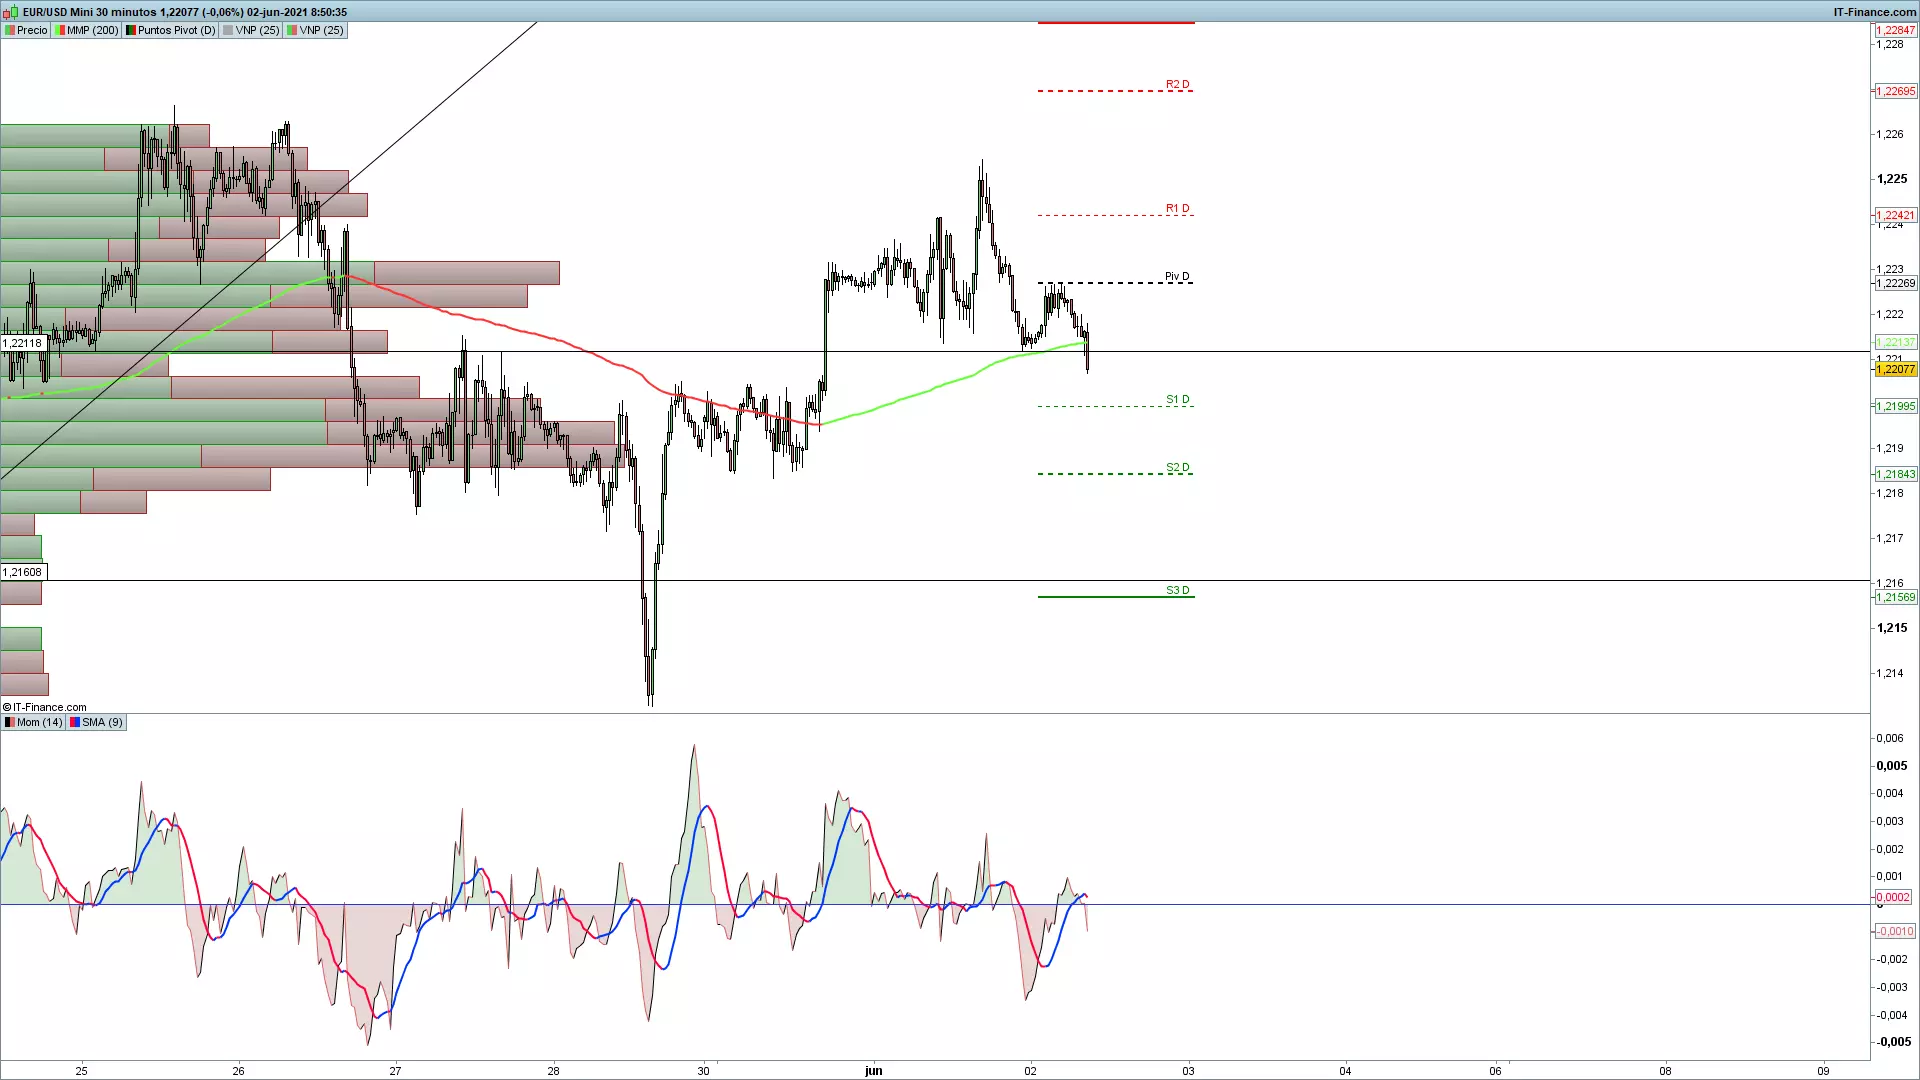Click date 02 on the time axis

pos(1031,1071)
